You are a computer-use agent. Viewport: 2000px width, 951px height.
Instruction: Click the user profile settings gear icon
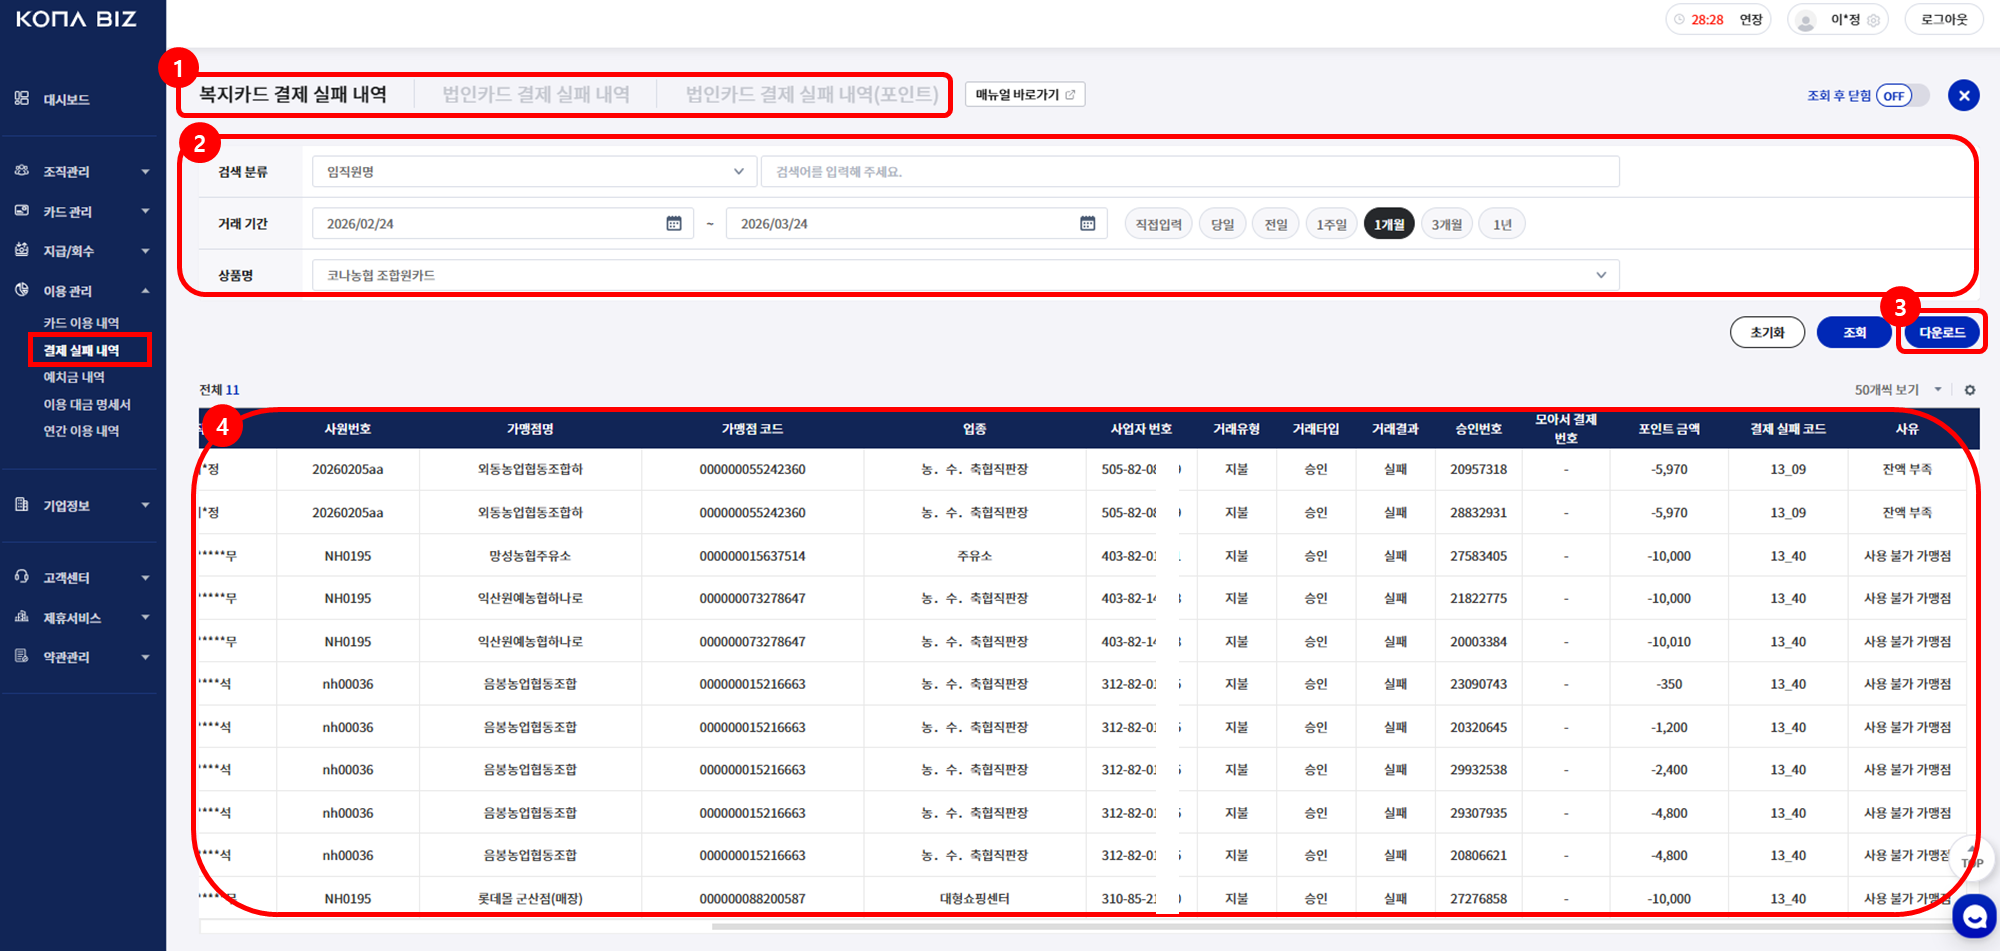tap(1873, 20)
